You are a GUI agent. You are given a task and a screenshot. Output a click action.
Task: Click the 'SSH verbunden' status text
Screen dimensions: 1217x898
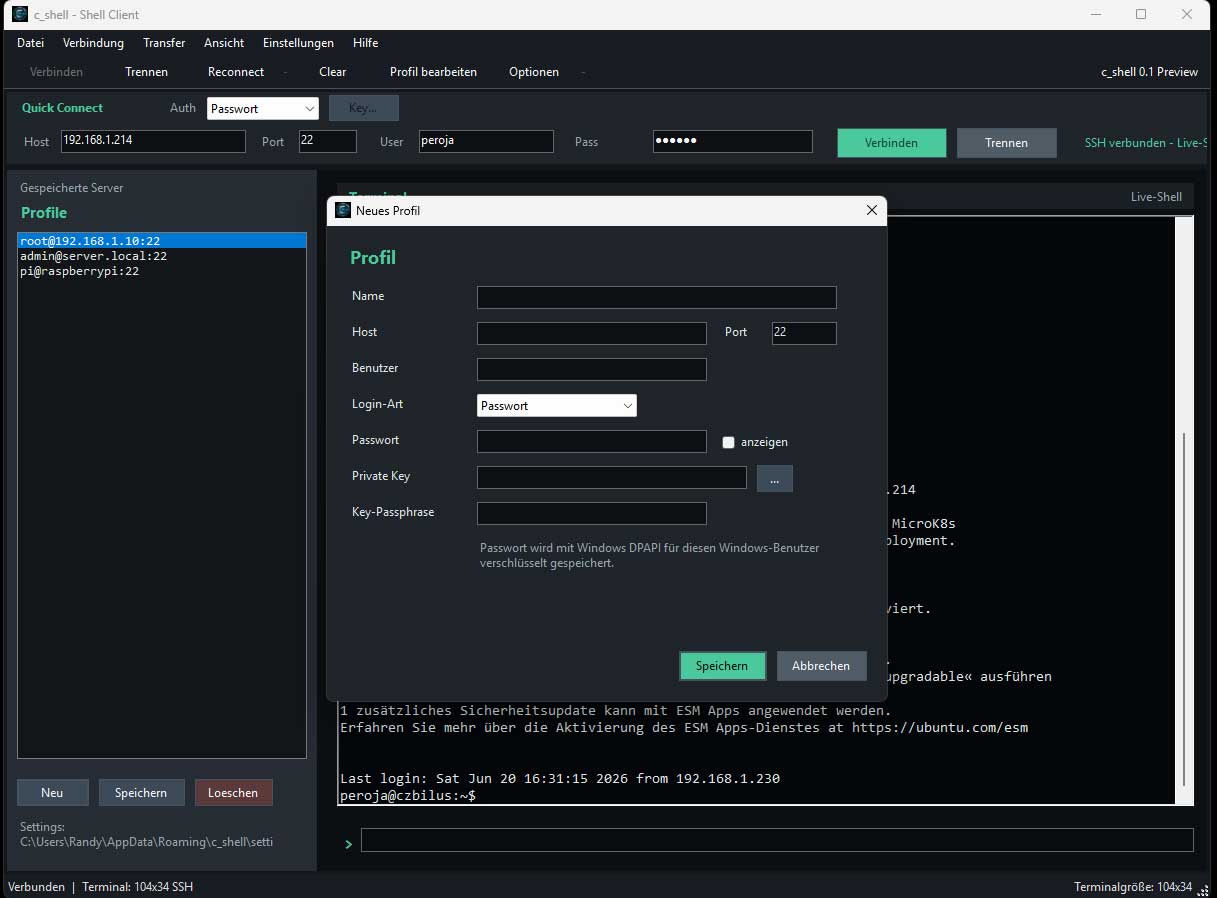coord(1146,143)
